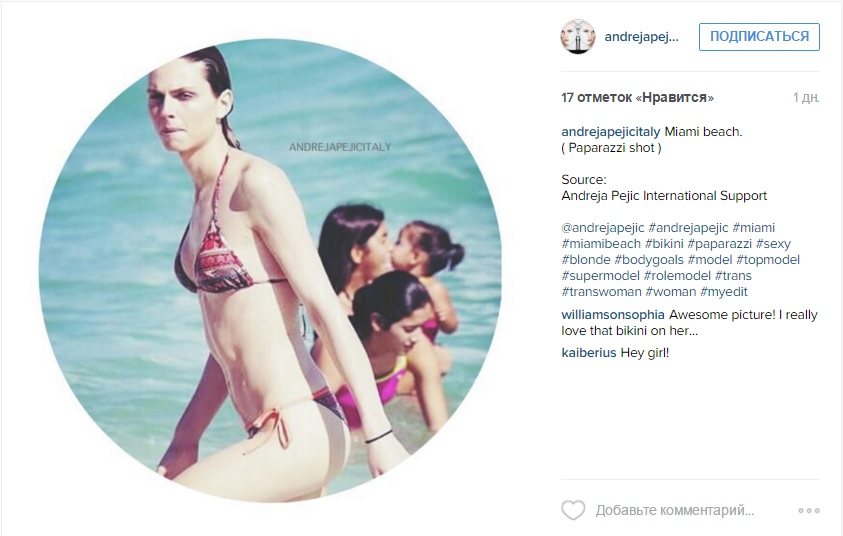Open the profile avatar thumbnail
This screenshot has width=843, height=536.
pyautogui.click(x=578, y=37)
